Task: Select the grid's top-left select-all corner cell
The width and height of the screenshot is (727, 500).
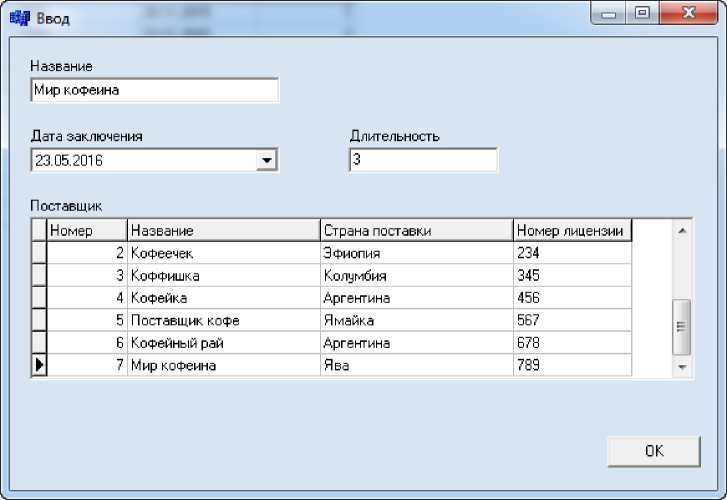Action: click(39, 230)
